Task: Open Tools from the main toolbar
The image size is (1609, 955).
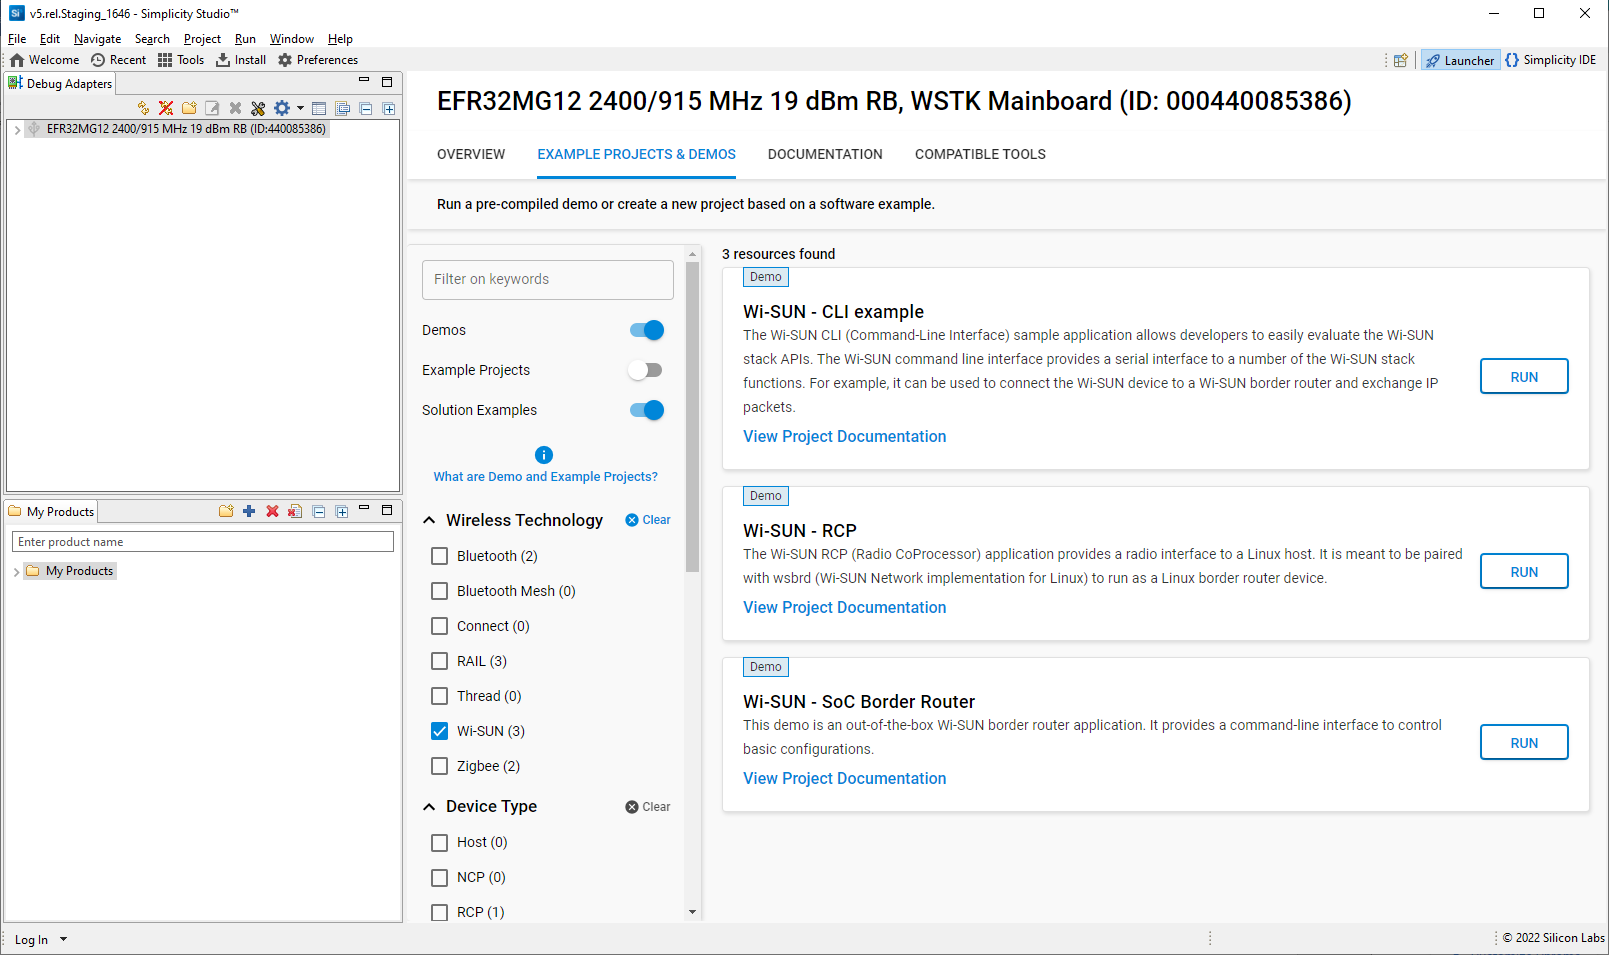Action: click(181, 59)
